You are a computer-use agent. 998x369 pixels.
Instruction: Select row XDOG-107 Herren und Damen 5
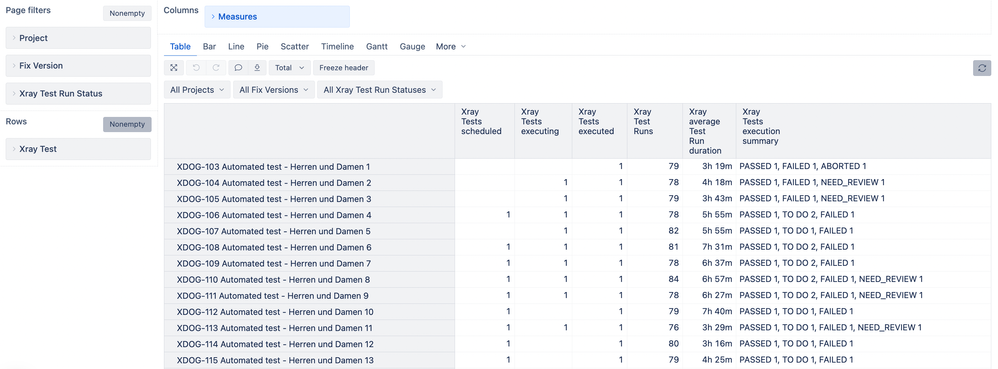pos(309,231)
